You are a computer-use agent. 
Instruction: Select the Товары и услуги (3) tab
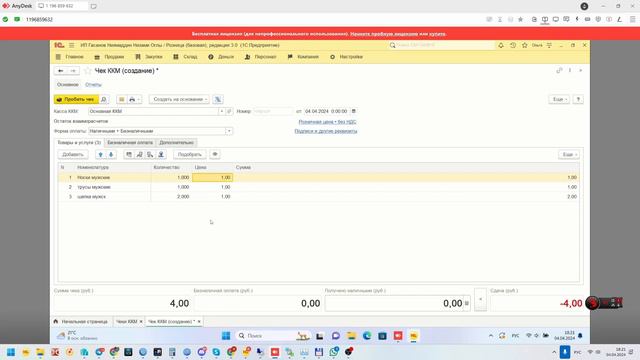pos(79,142)
